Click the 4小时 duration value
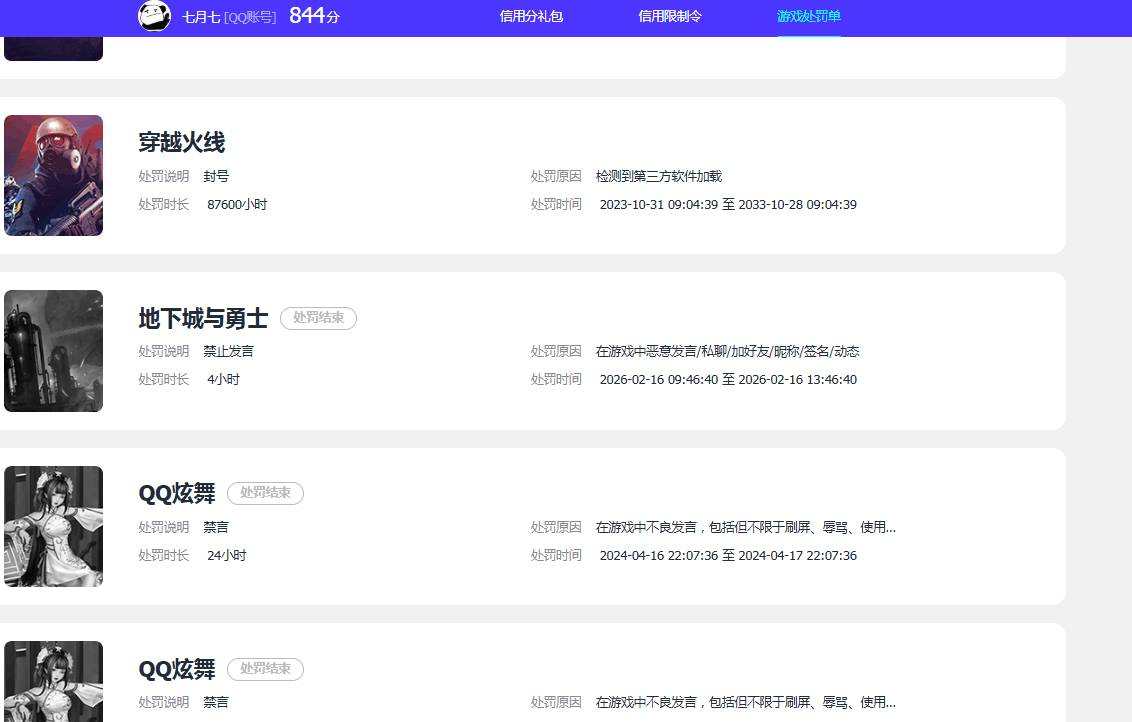This screenshot has width=1132, height=722. [x=223, y=380]
